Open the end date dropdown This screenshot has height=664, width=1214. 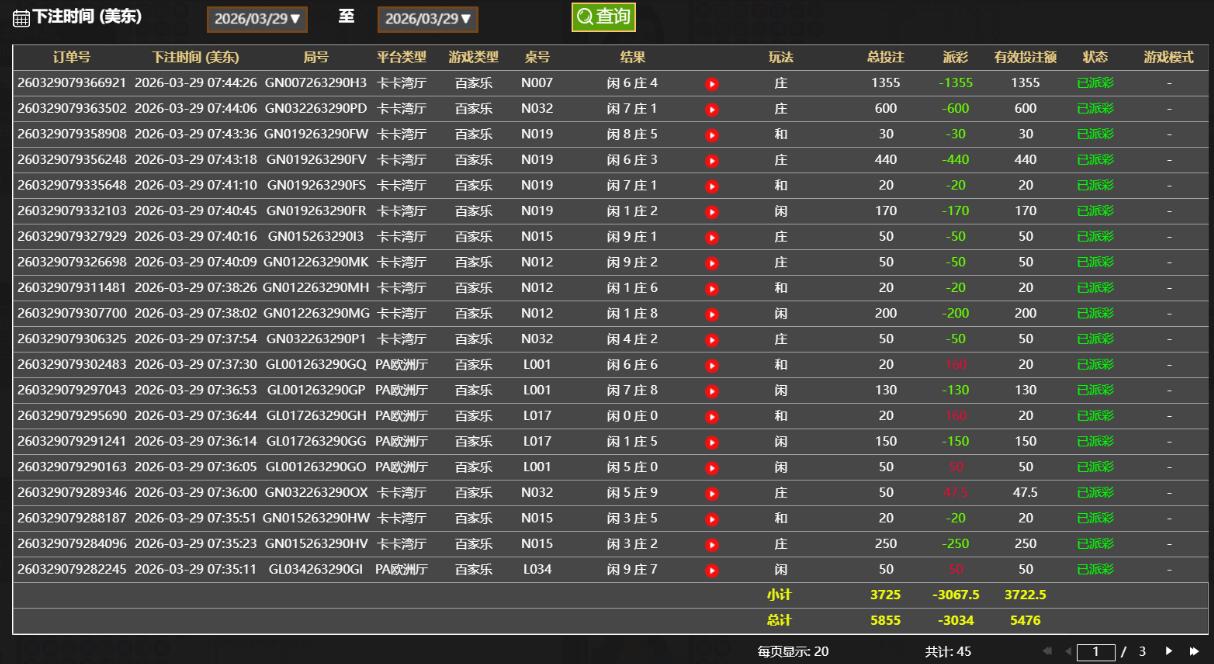428,19
